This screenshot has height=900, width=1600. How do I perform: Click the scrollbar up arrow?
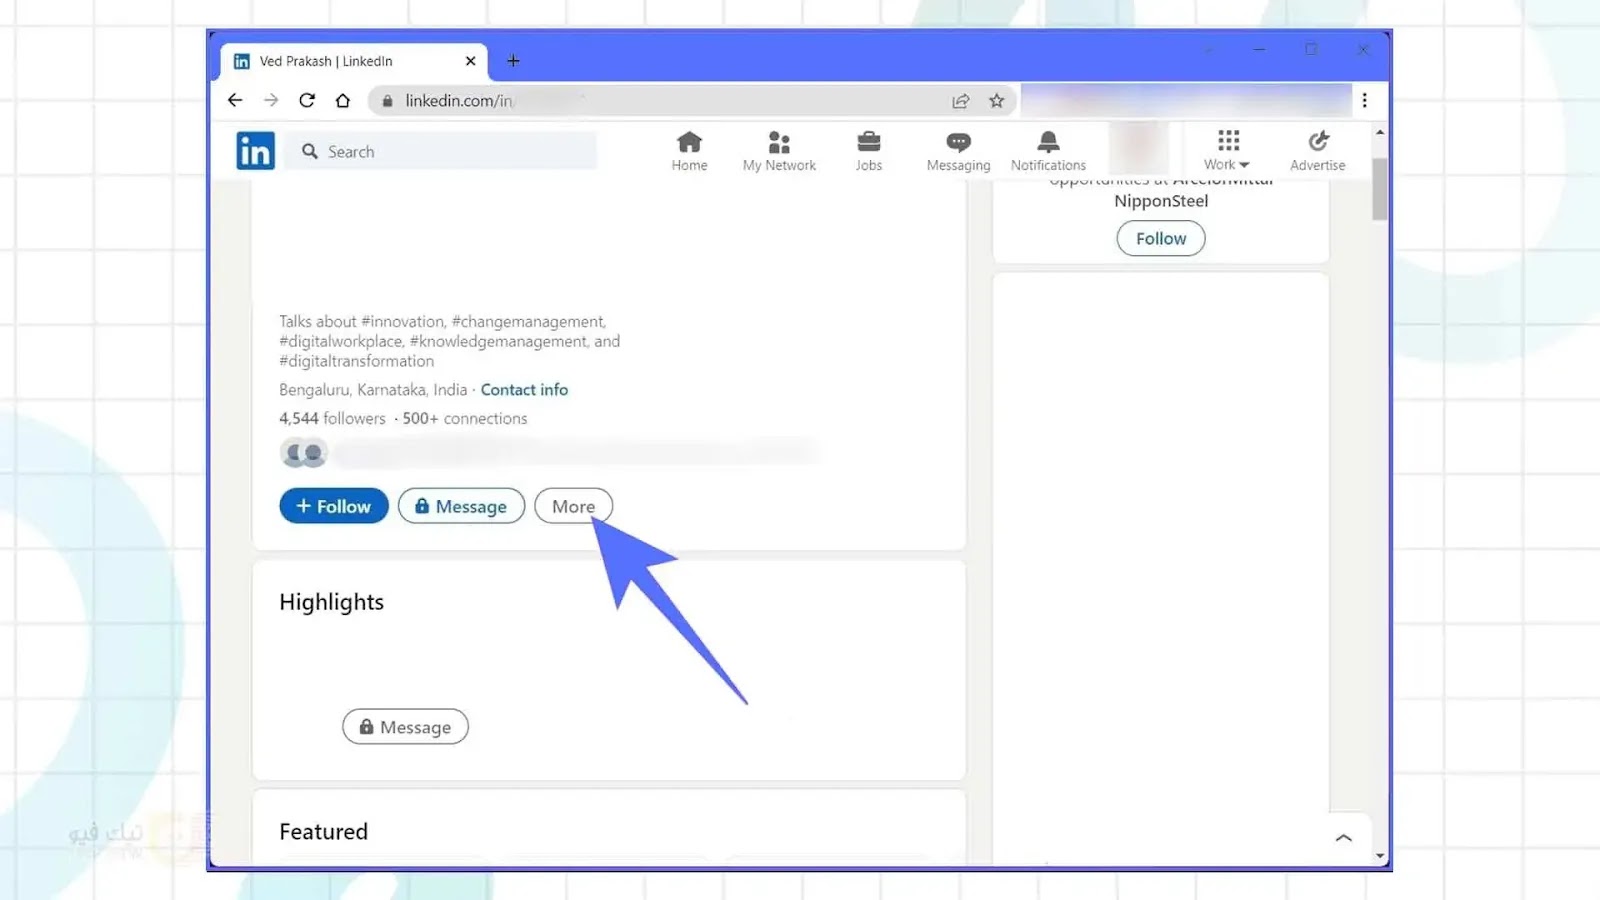click(x=1380, y=132)
